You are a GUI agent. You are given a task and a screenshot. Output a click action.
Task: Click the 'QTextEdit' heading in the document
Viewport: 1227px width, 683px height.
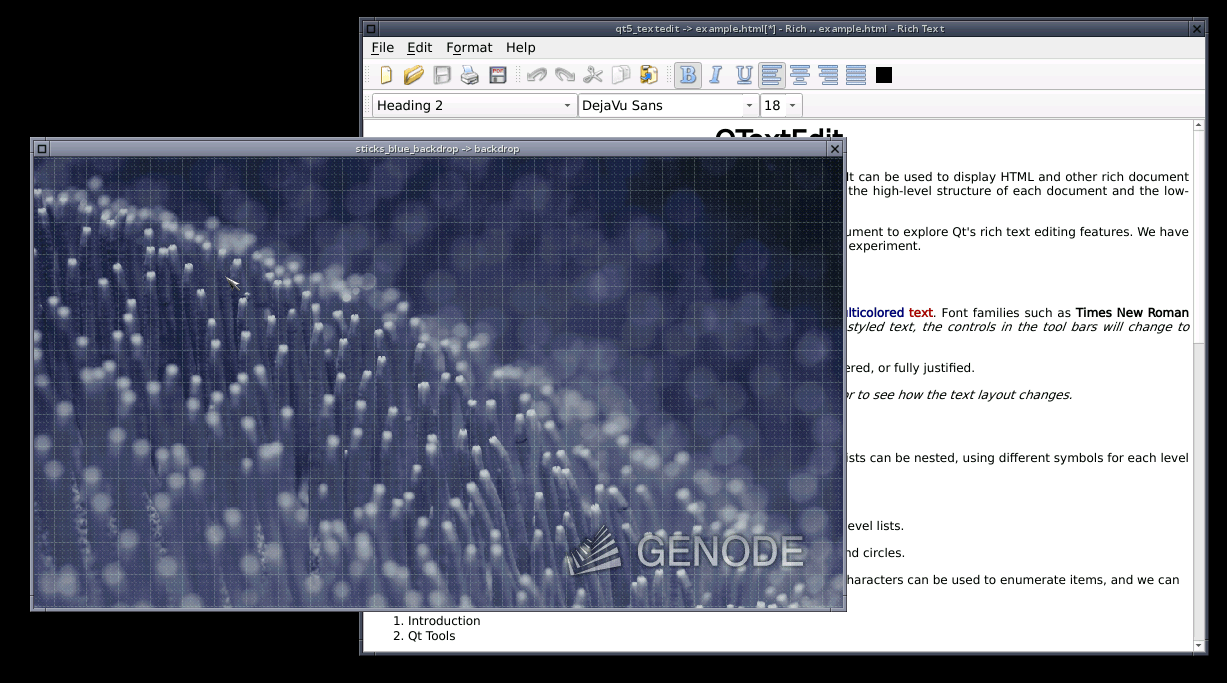[x=779, y=133]
